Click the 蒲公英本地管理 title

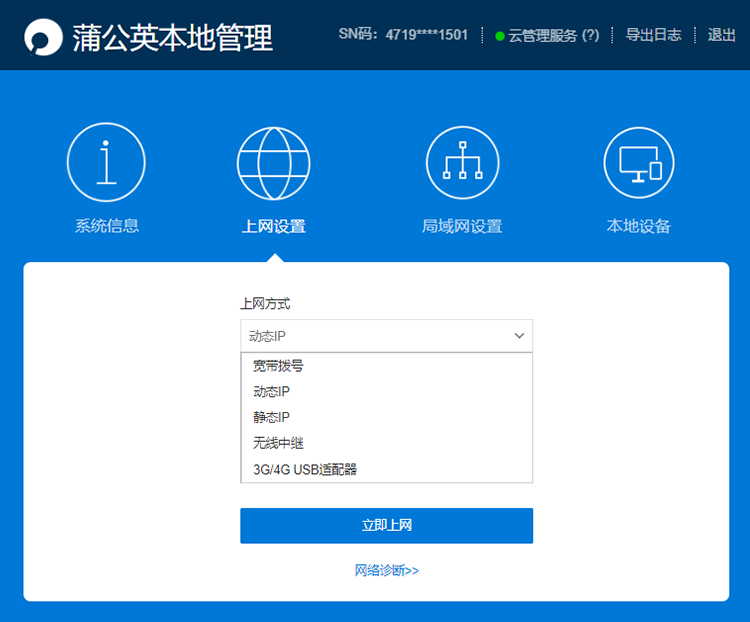tap(173, 38)
